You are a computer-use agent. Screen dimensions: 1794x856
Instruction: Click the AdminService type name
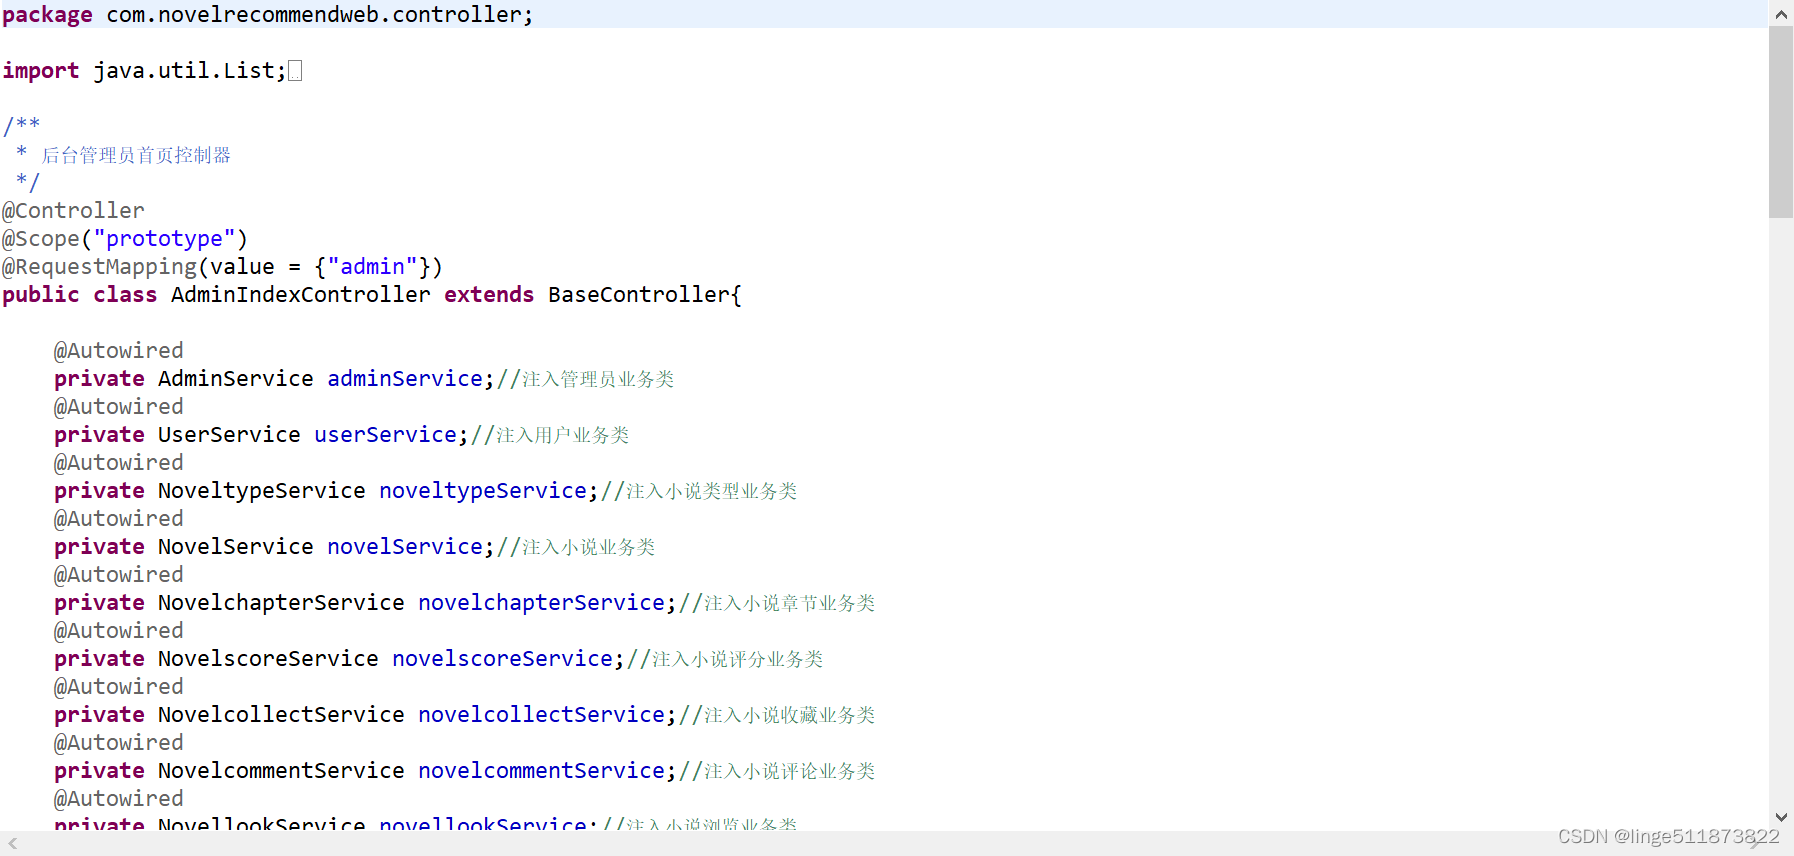point(236,379)
